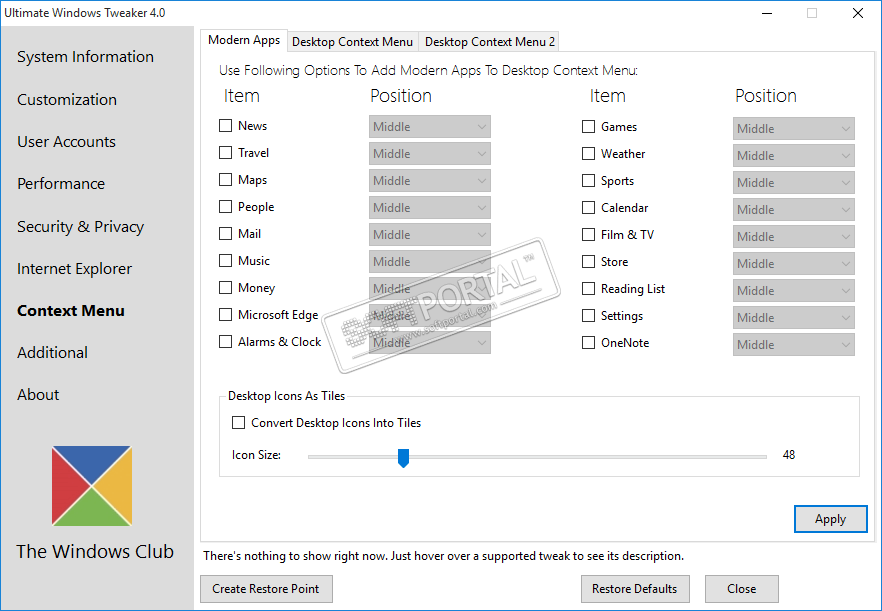Screen dimensions: 882x611
Task: Tick the Microsoft Edge checkbox
Action: click(x=226, y=315)
